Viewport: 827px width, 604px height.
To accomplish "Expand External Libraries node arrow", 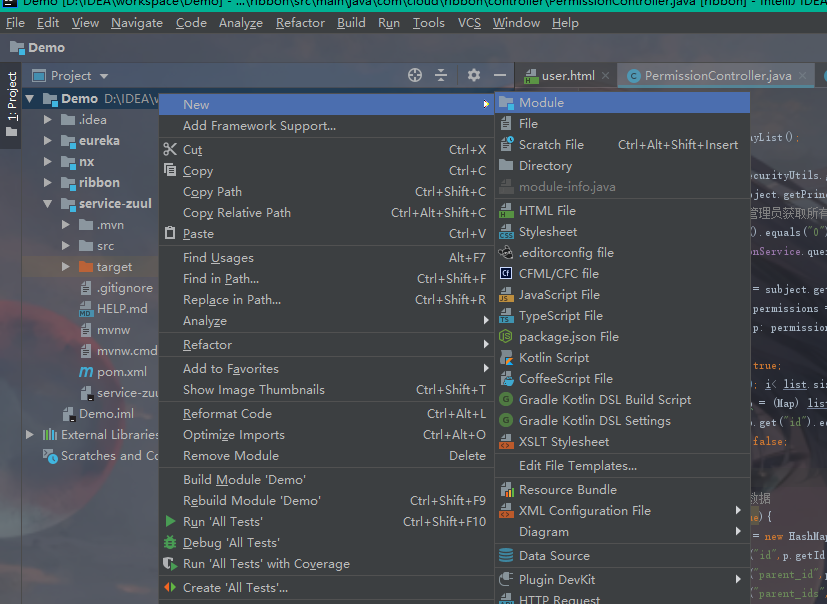I will pos(30,435).
